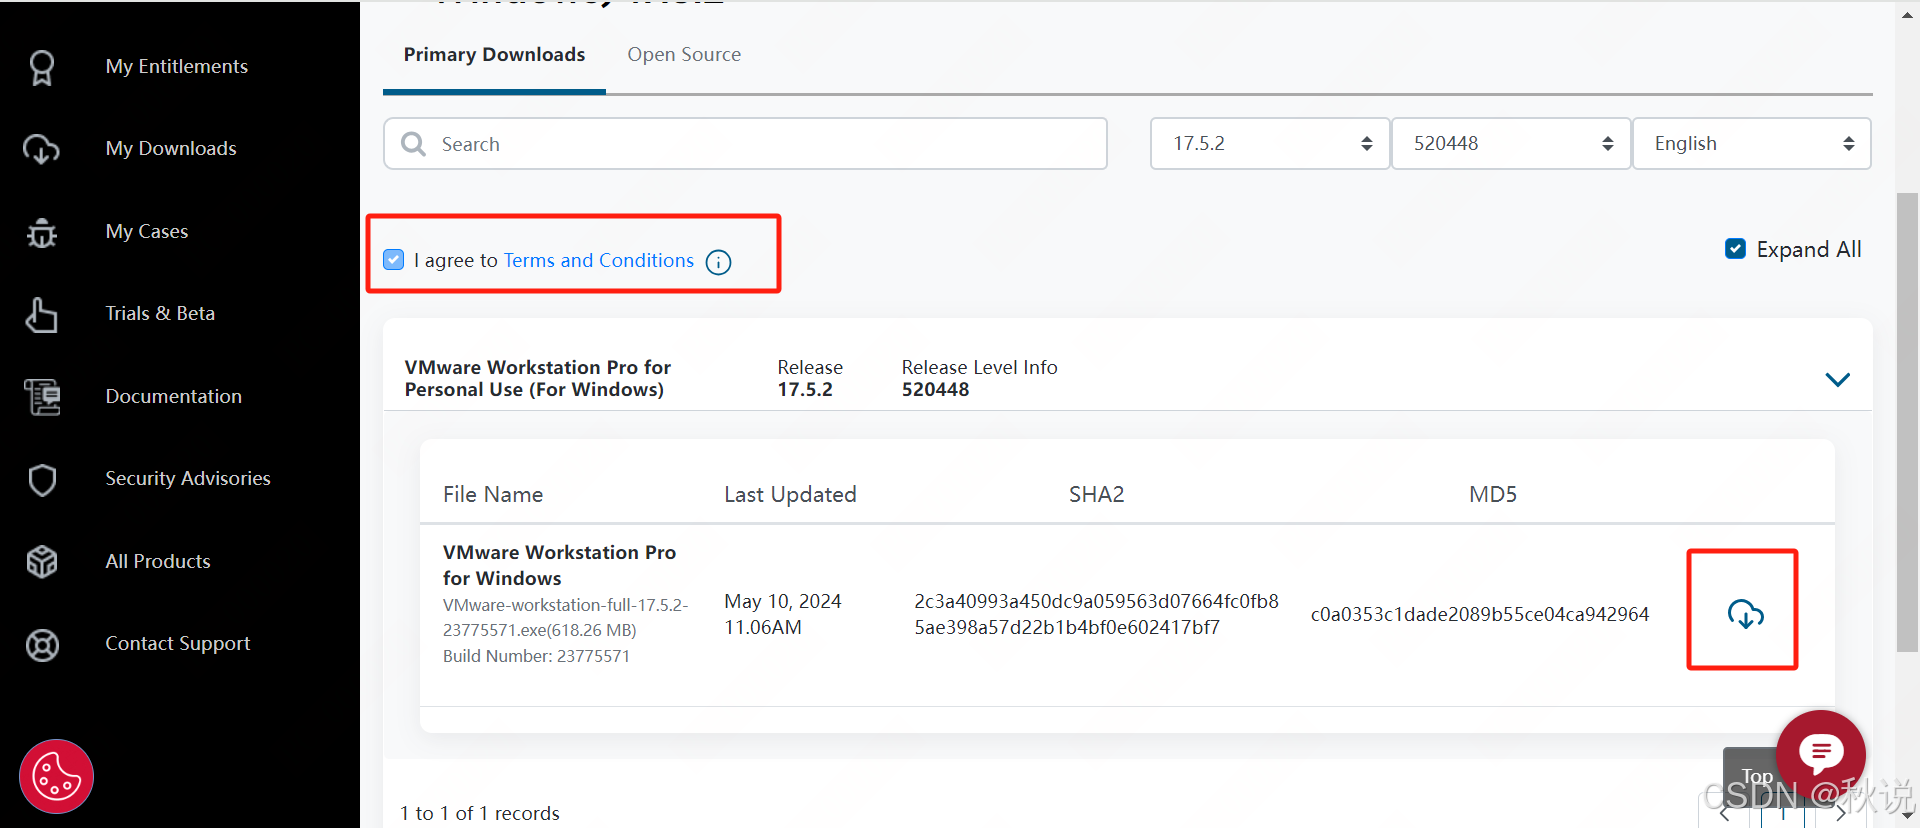Switch to the Open Source tab
Viewport: 1920px width, 828px height.
click(x=684, y=55)
